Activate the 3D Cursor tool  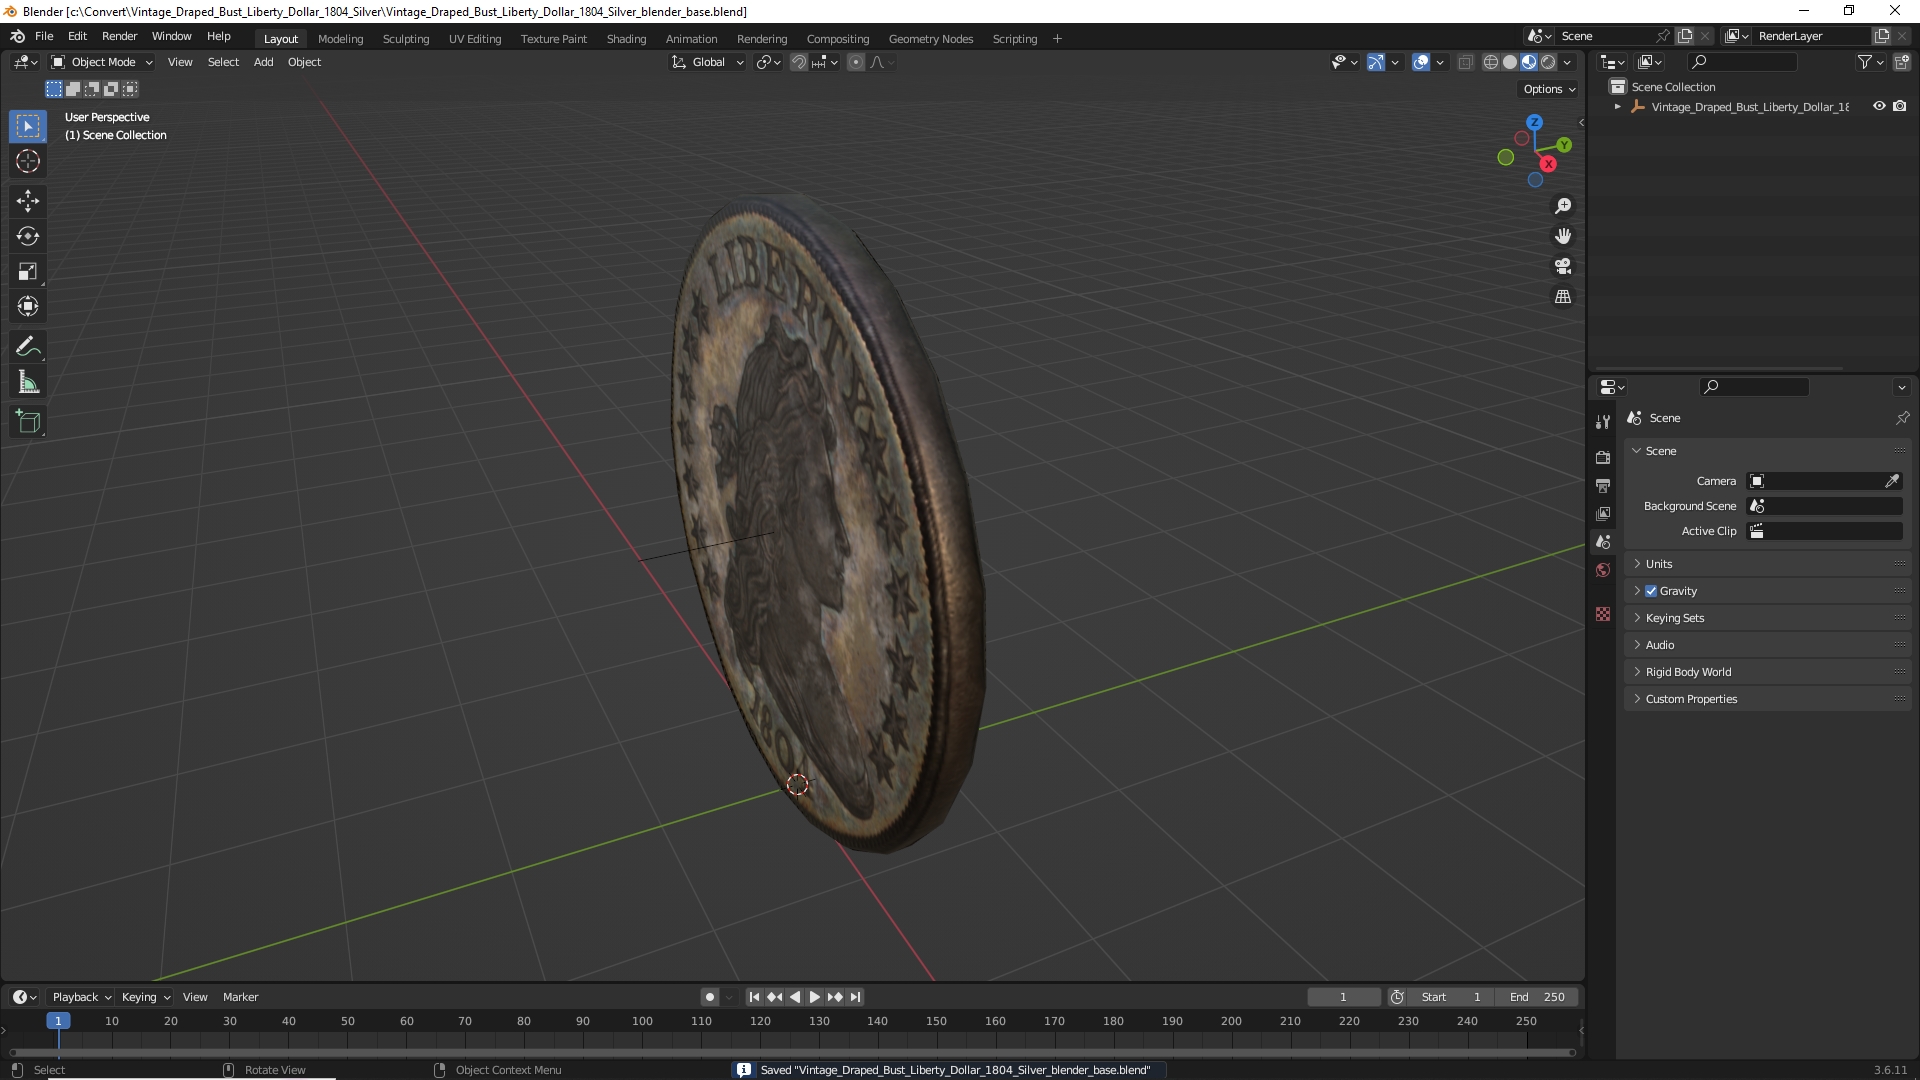pos(28,161)
